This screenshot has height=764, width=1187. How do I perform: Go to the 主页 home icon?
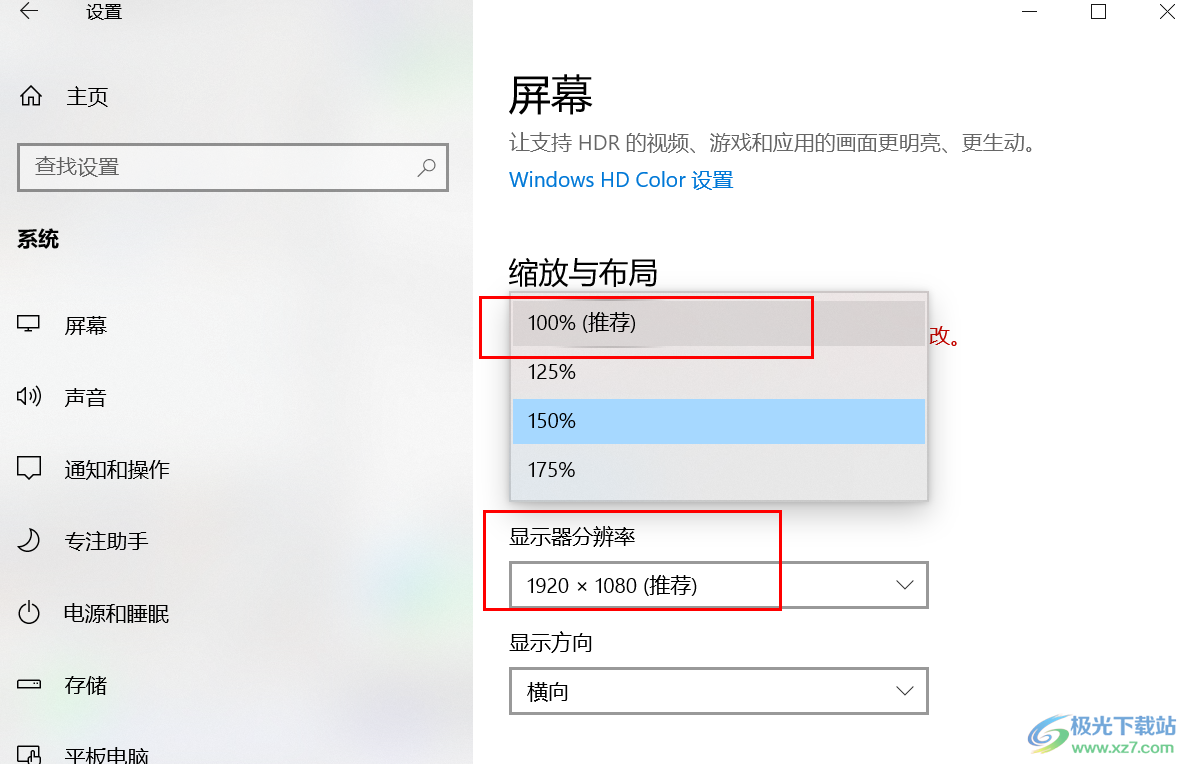31,97
